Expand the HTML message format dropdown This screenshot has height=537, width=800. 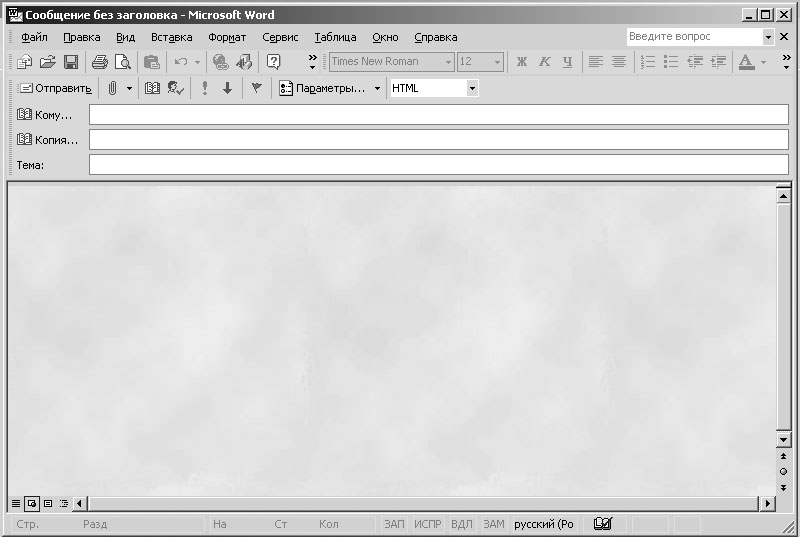tap(472, 88)
